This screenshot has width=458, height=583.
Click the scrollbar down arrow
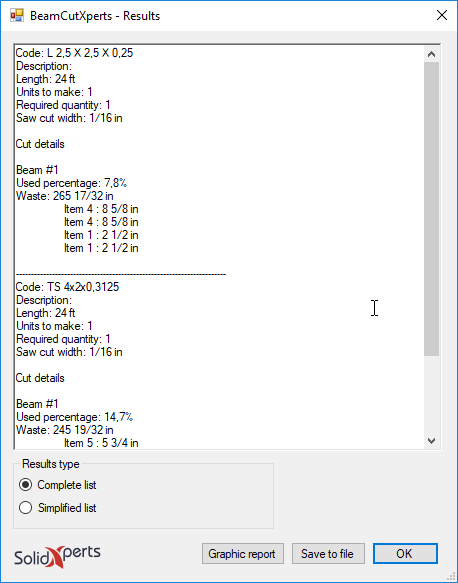[431, 441]
